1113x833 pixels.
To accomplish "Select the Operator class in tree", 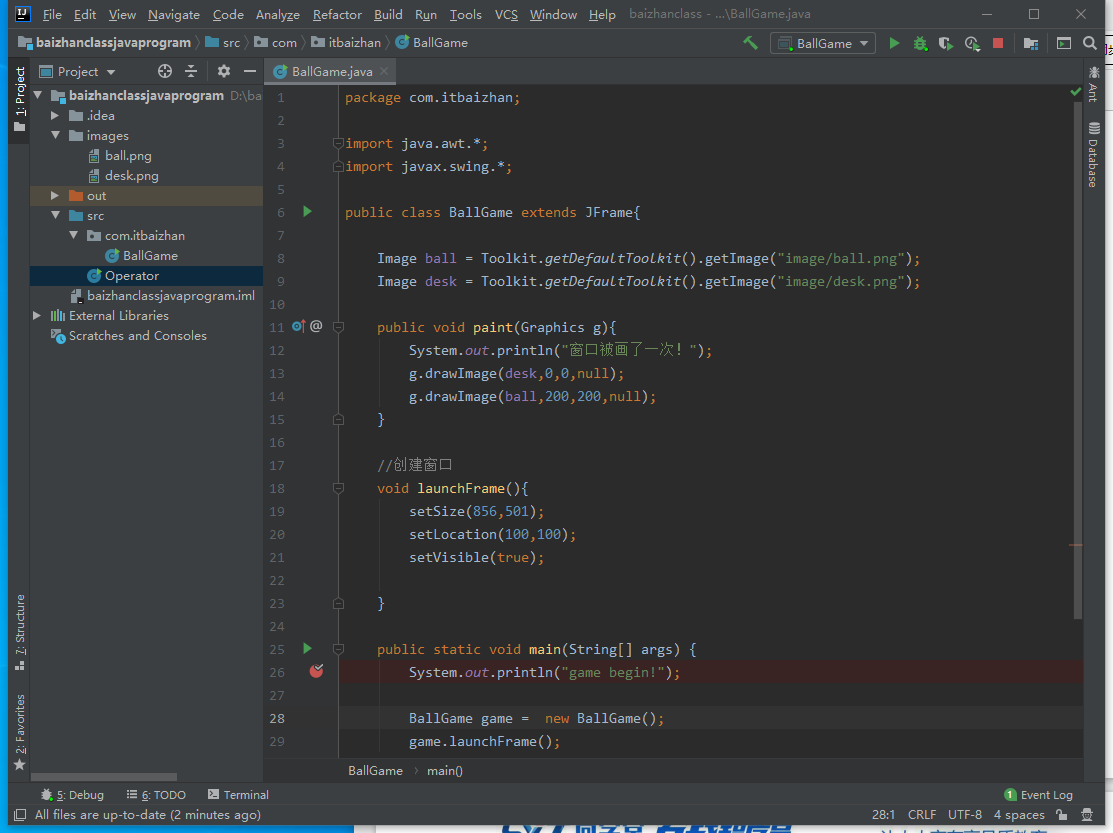I will (x=131, y=275).
